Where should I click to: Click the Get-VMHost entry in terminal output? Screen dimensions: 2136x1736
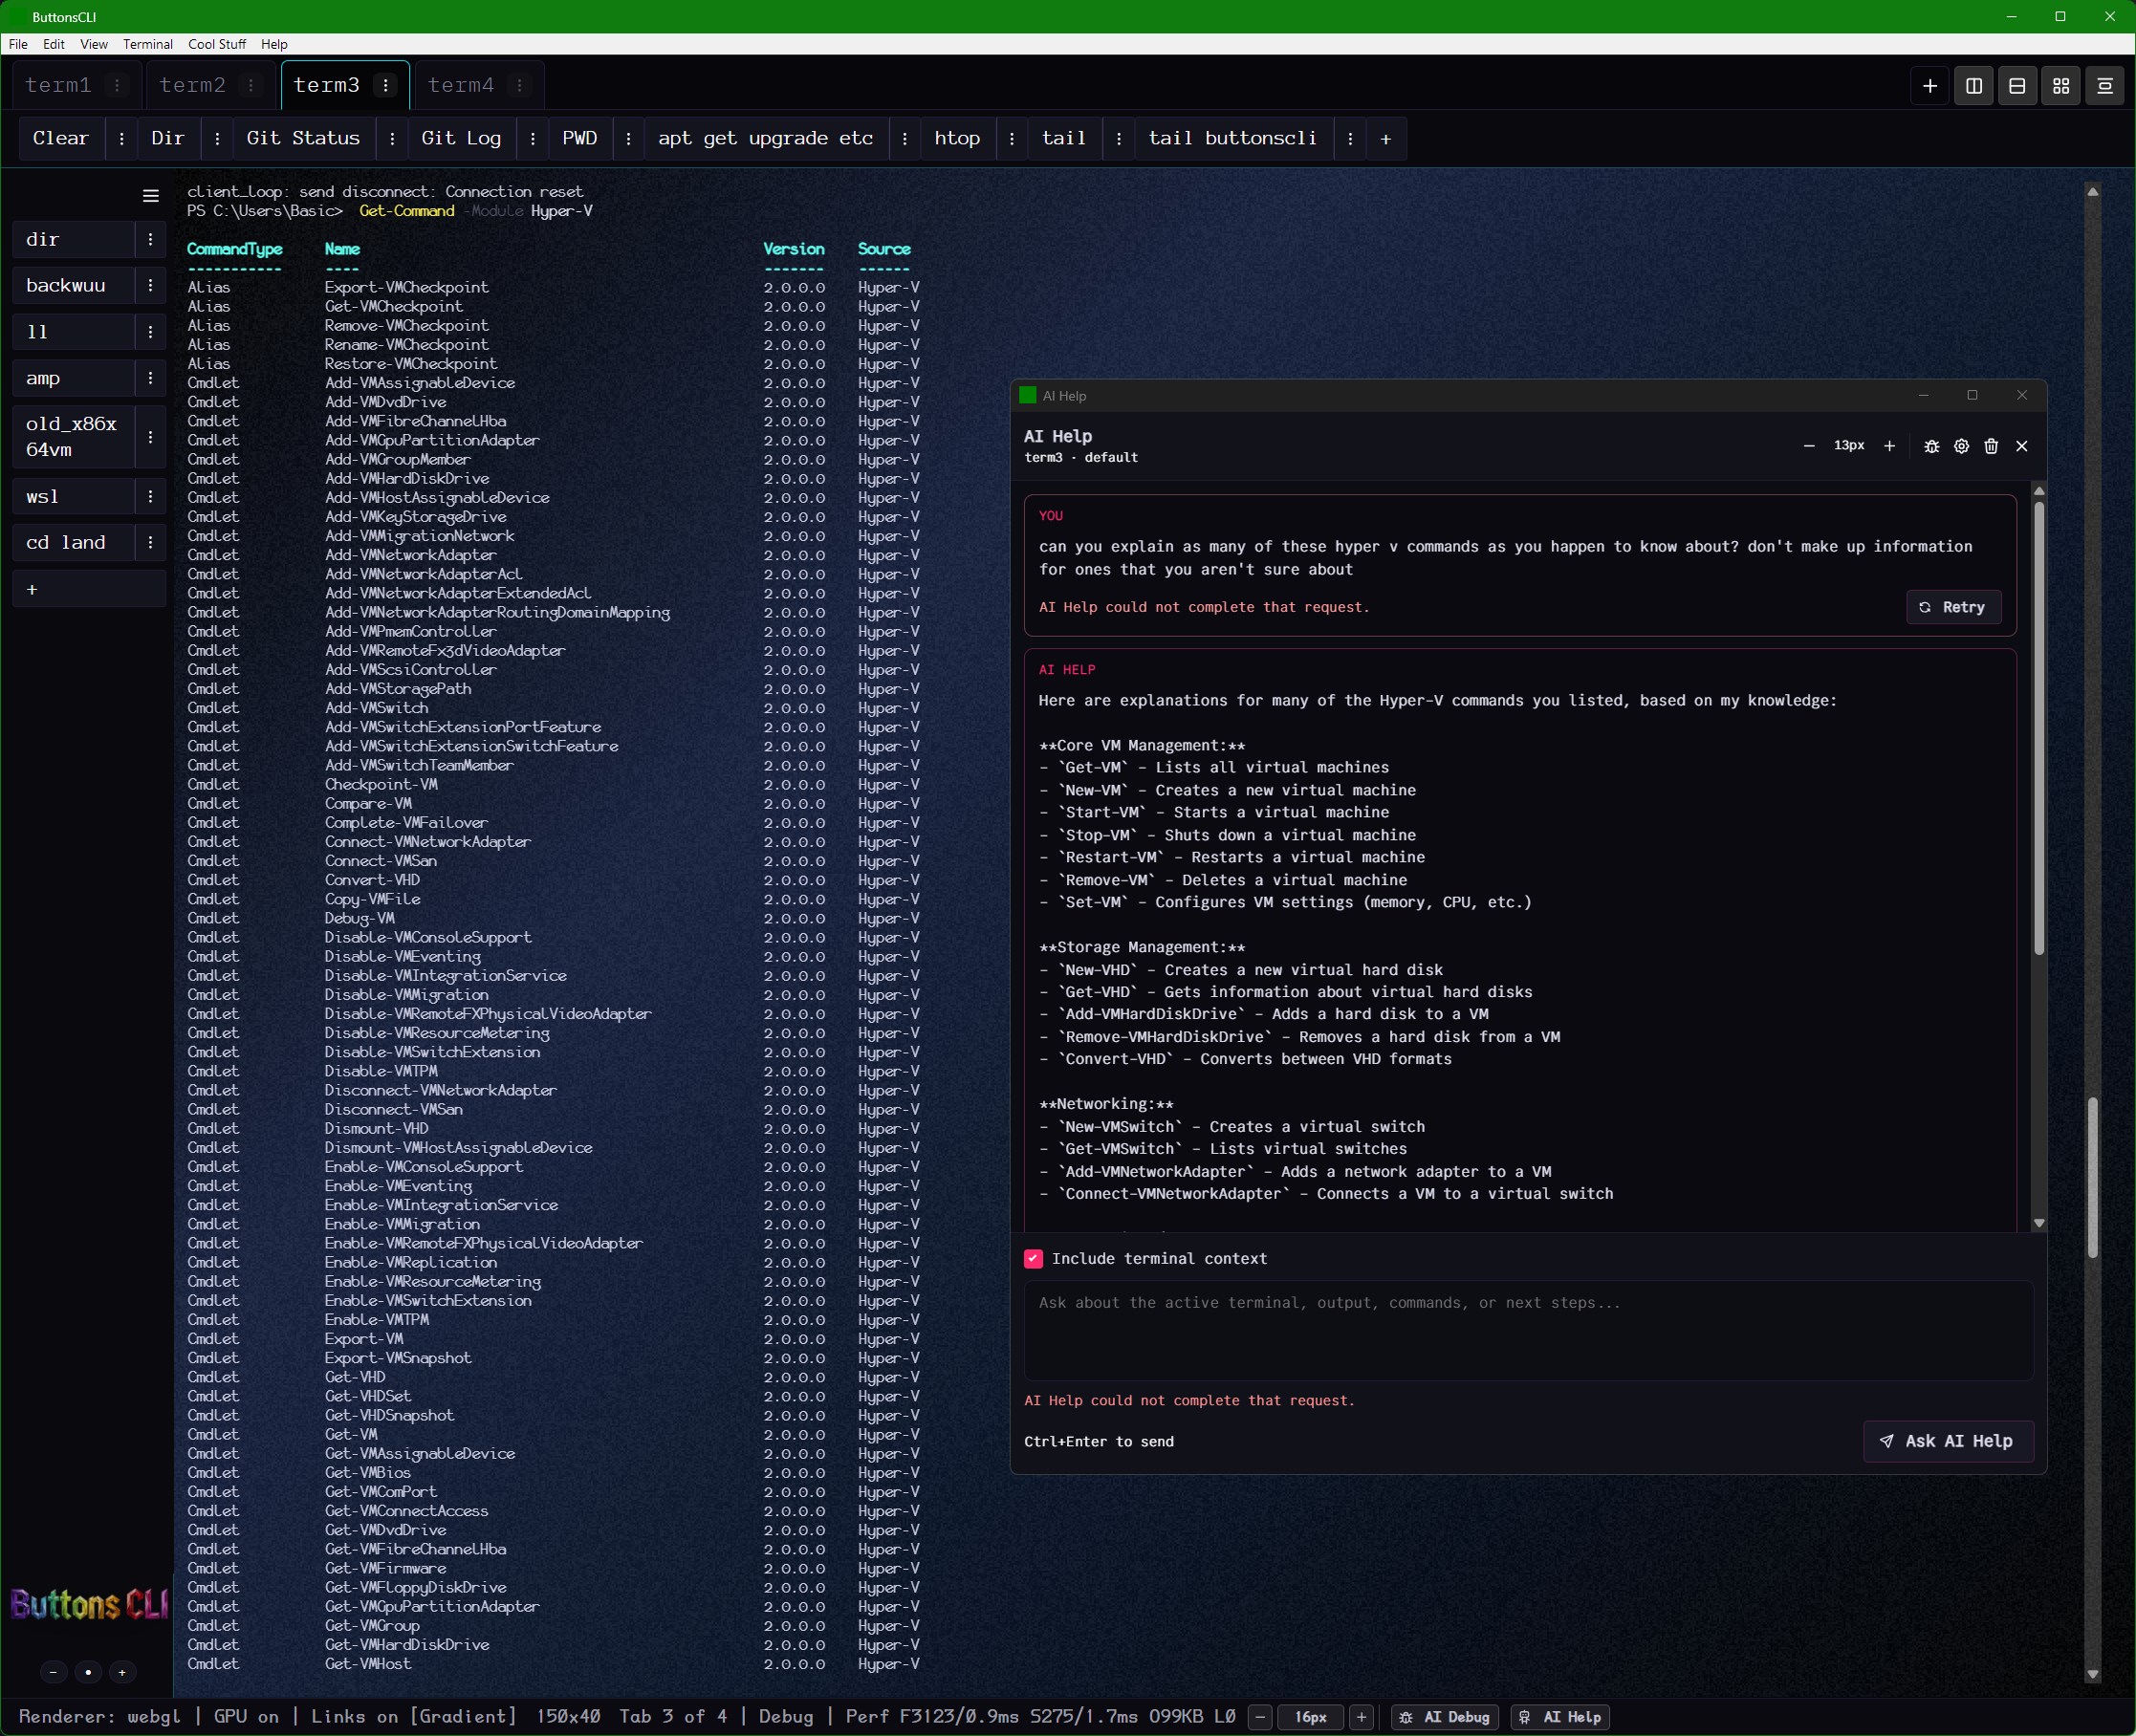click(368, 1664)
